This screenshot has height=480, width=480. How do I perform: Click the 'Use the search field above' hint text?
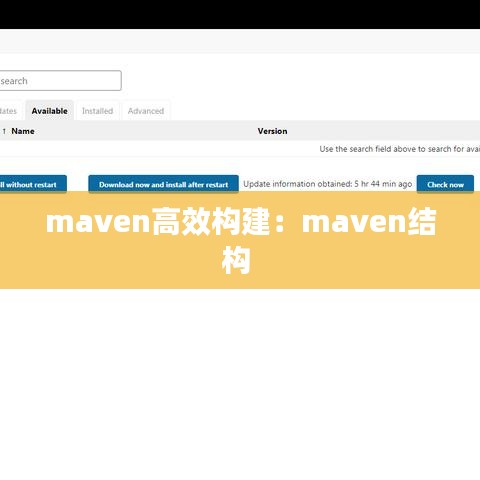[399, 149]
